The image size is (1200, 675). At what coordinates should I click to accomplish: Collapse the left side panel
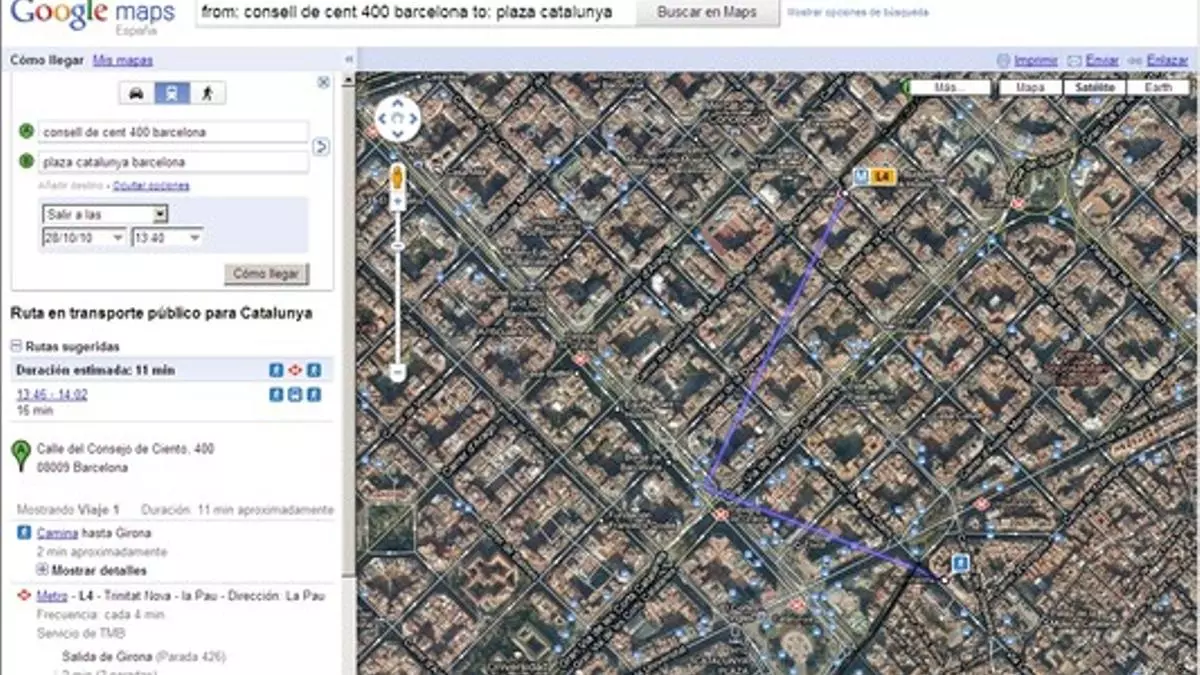click(x=348, y=60)
